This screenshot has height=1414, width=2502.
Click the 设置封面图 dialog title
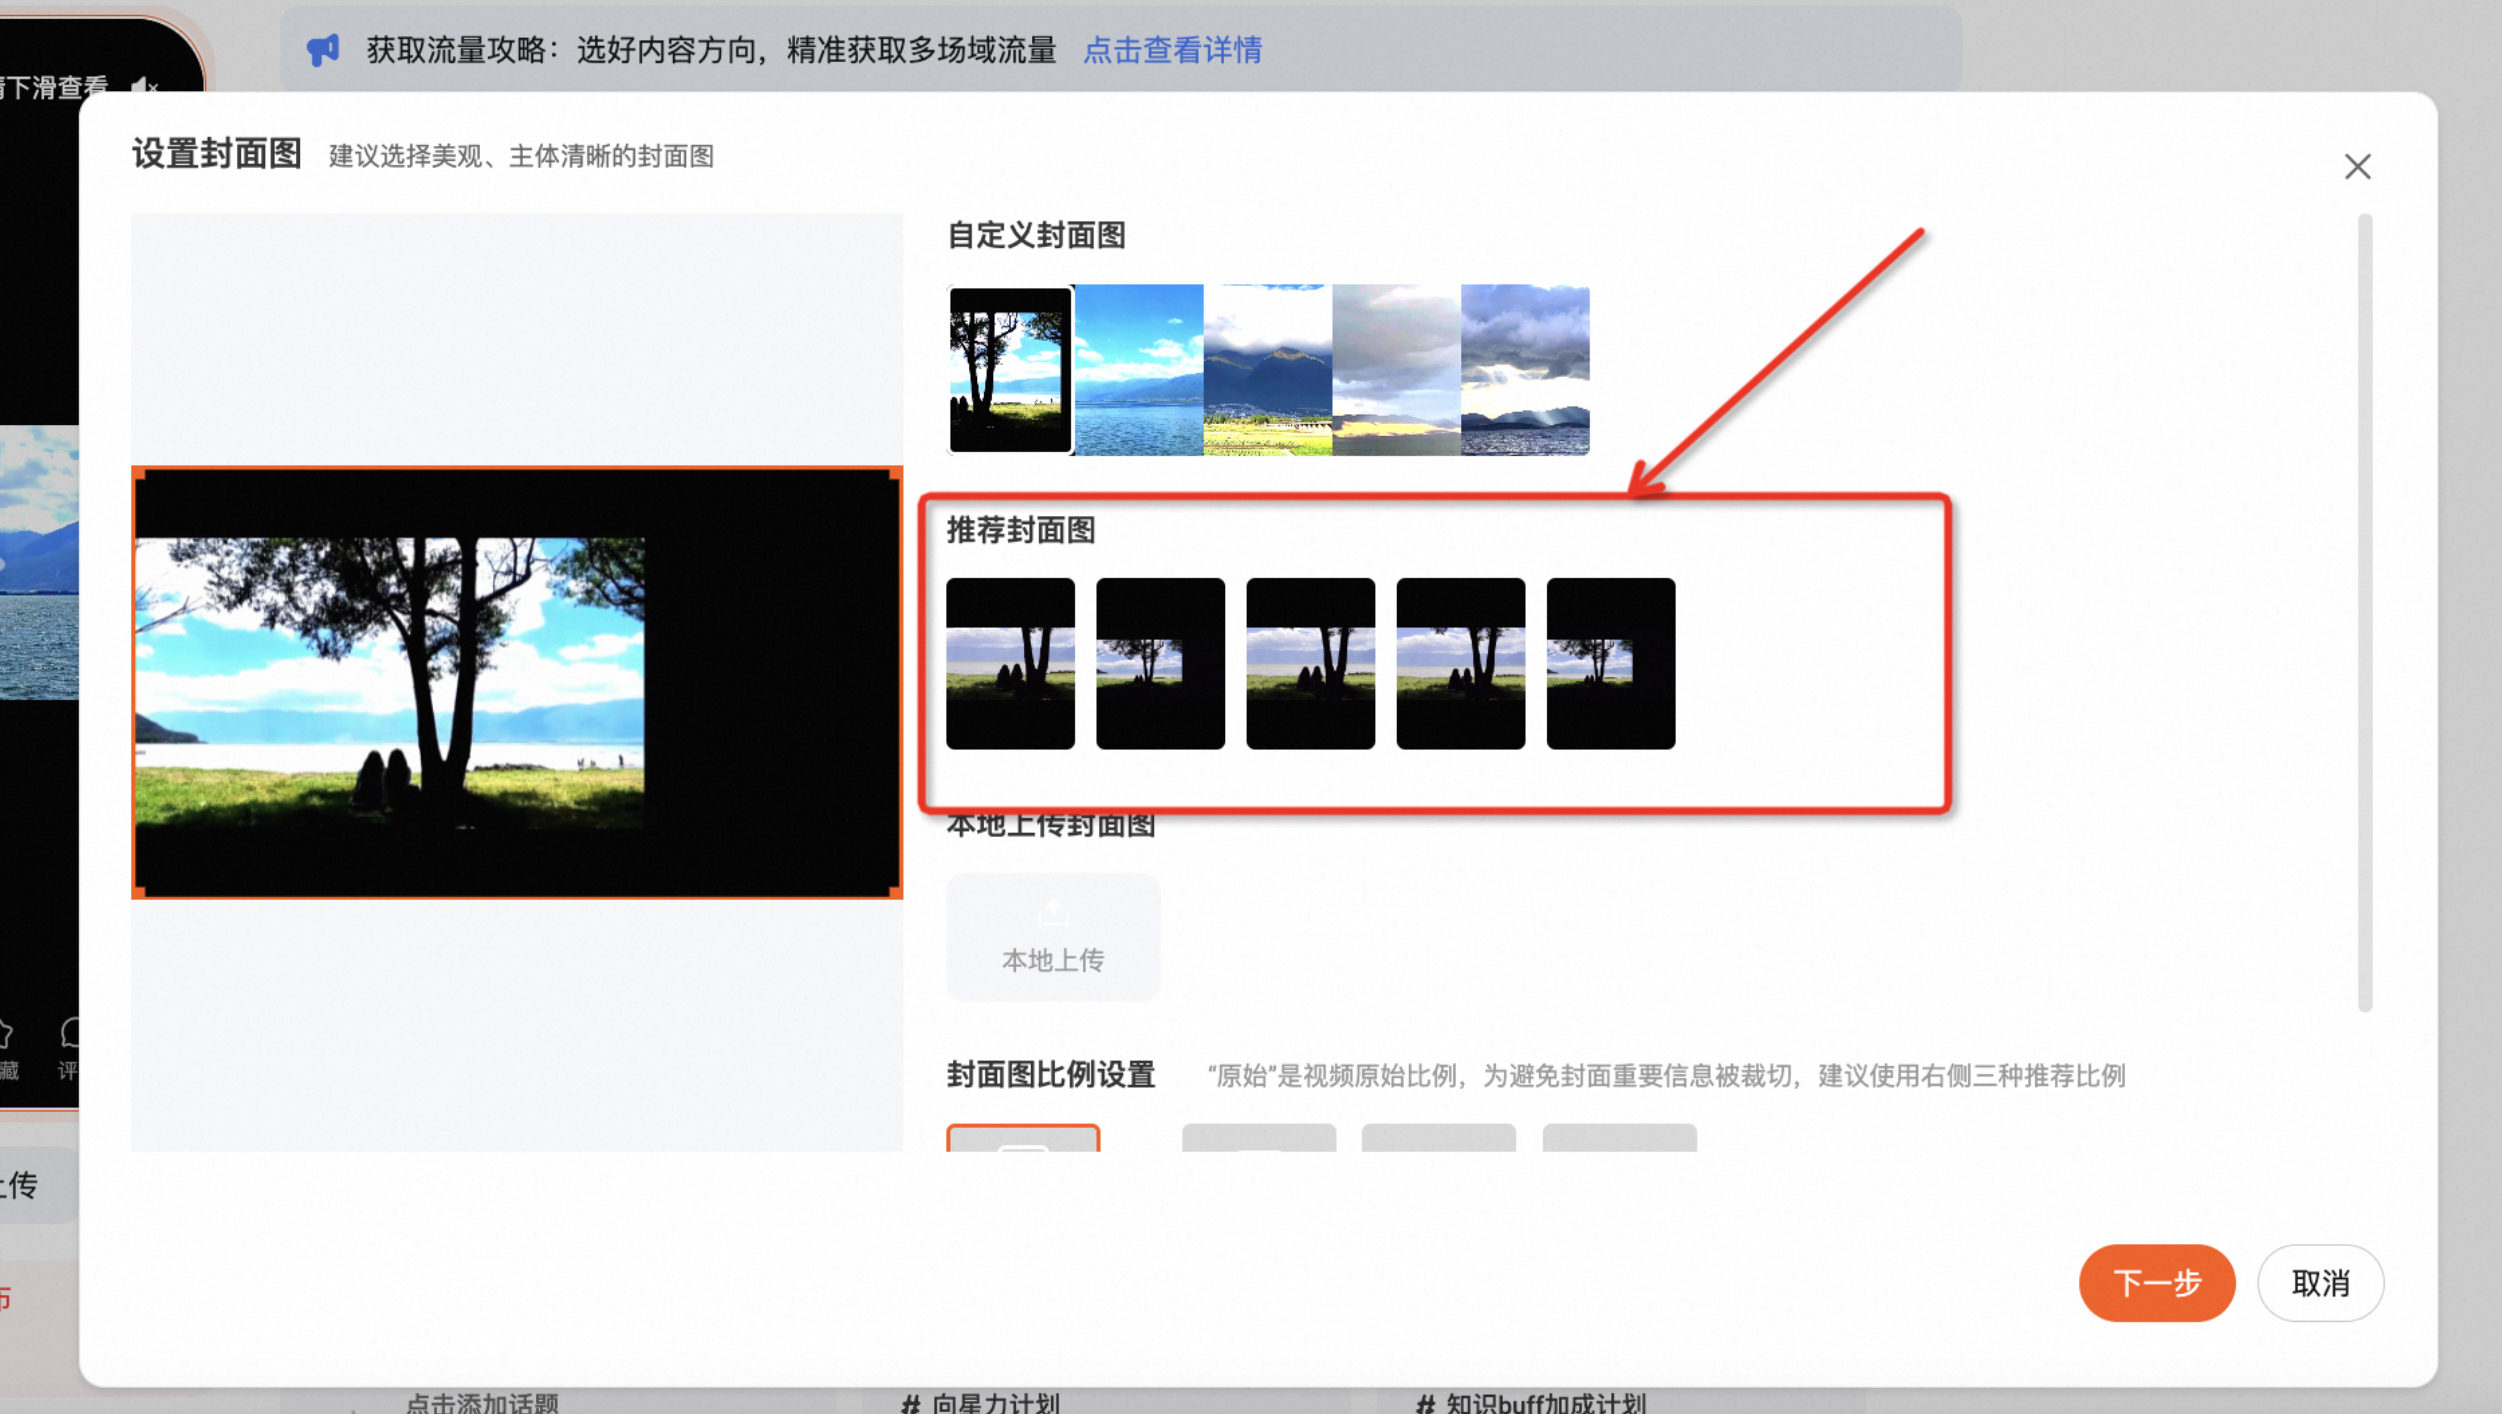click(x=216, y=154)
